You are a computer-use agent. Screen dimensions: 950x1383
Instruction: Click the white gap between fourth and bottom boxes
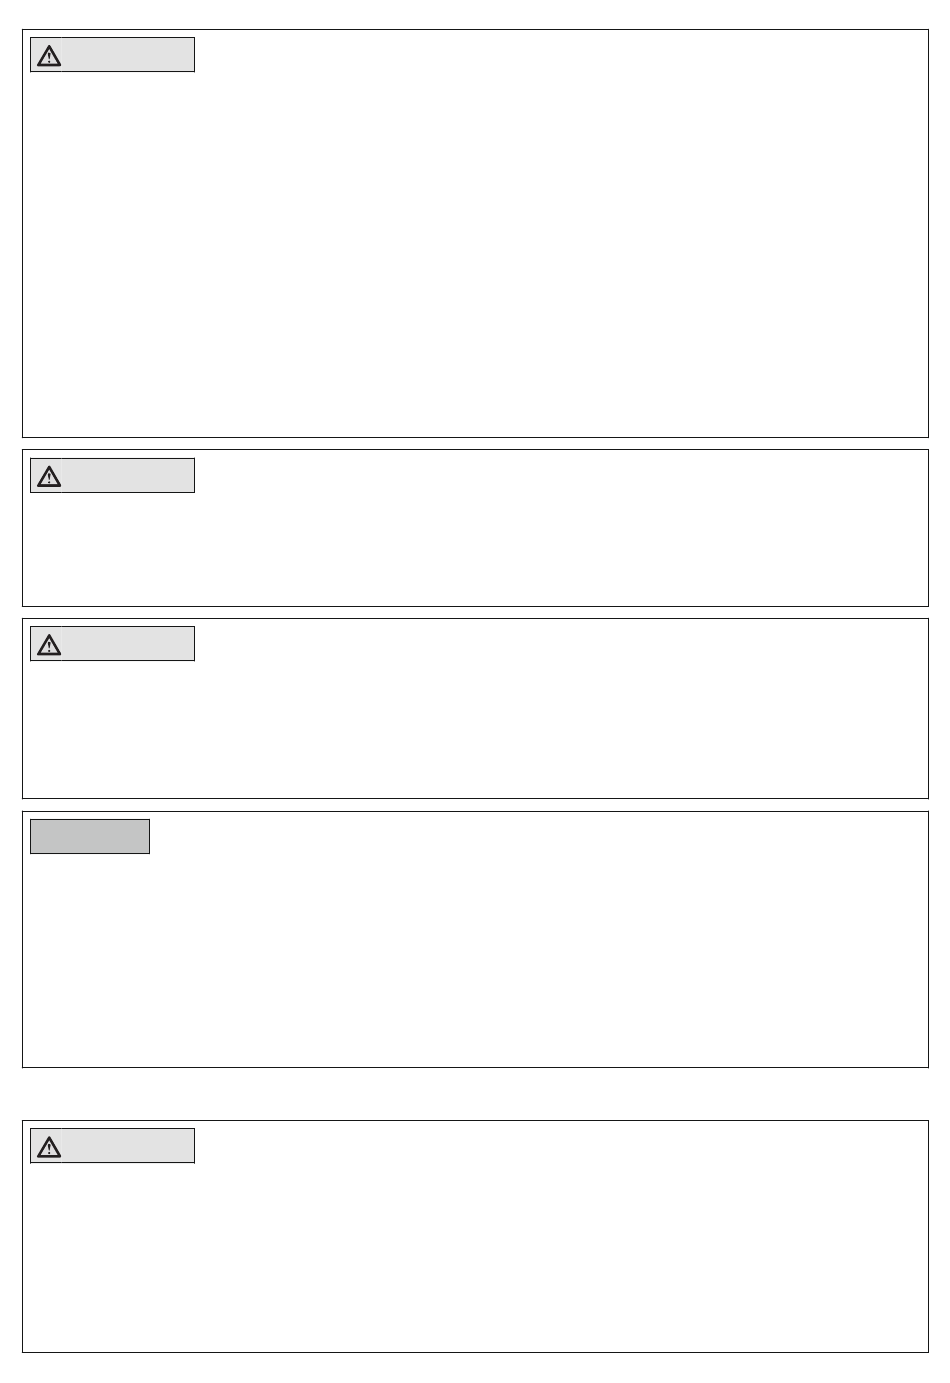point(475,1094)
